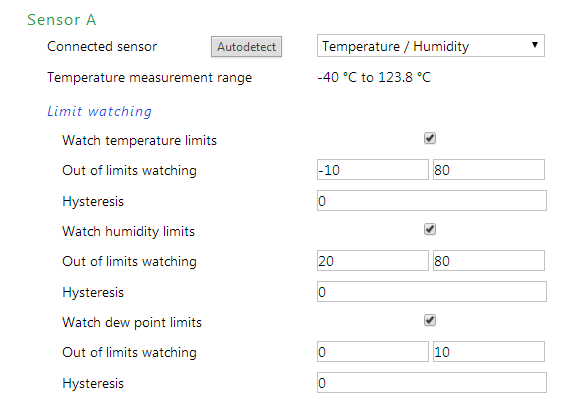The height and width of the screenshot is (414, 564).
Task: Select the humidity lower limit field showing 20
Action: click(x=373, y=261)
